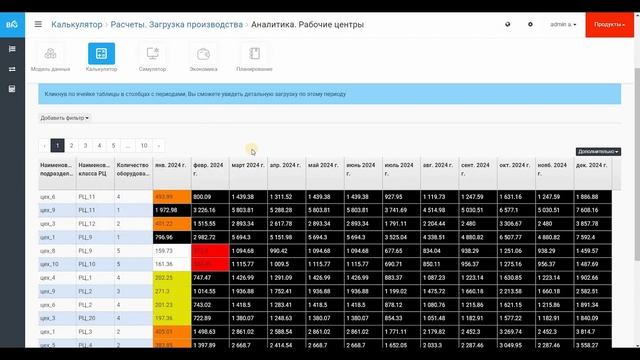Open the hamburger menu
640x360 pixels.
point(38,24)
